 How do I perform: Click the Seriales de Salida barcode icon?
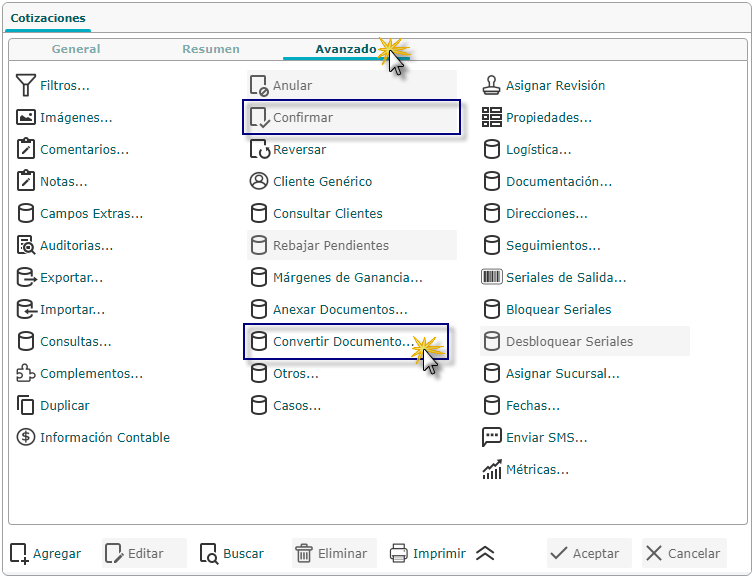pos(492,277)
